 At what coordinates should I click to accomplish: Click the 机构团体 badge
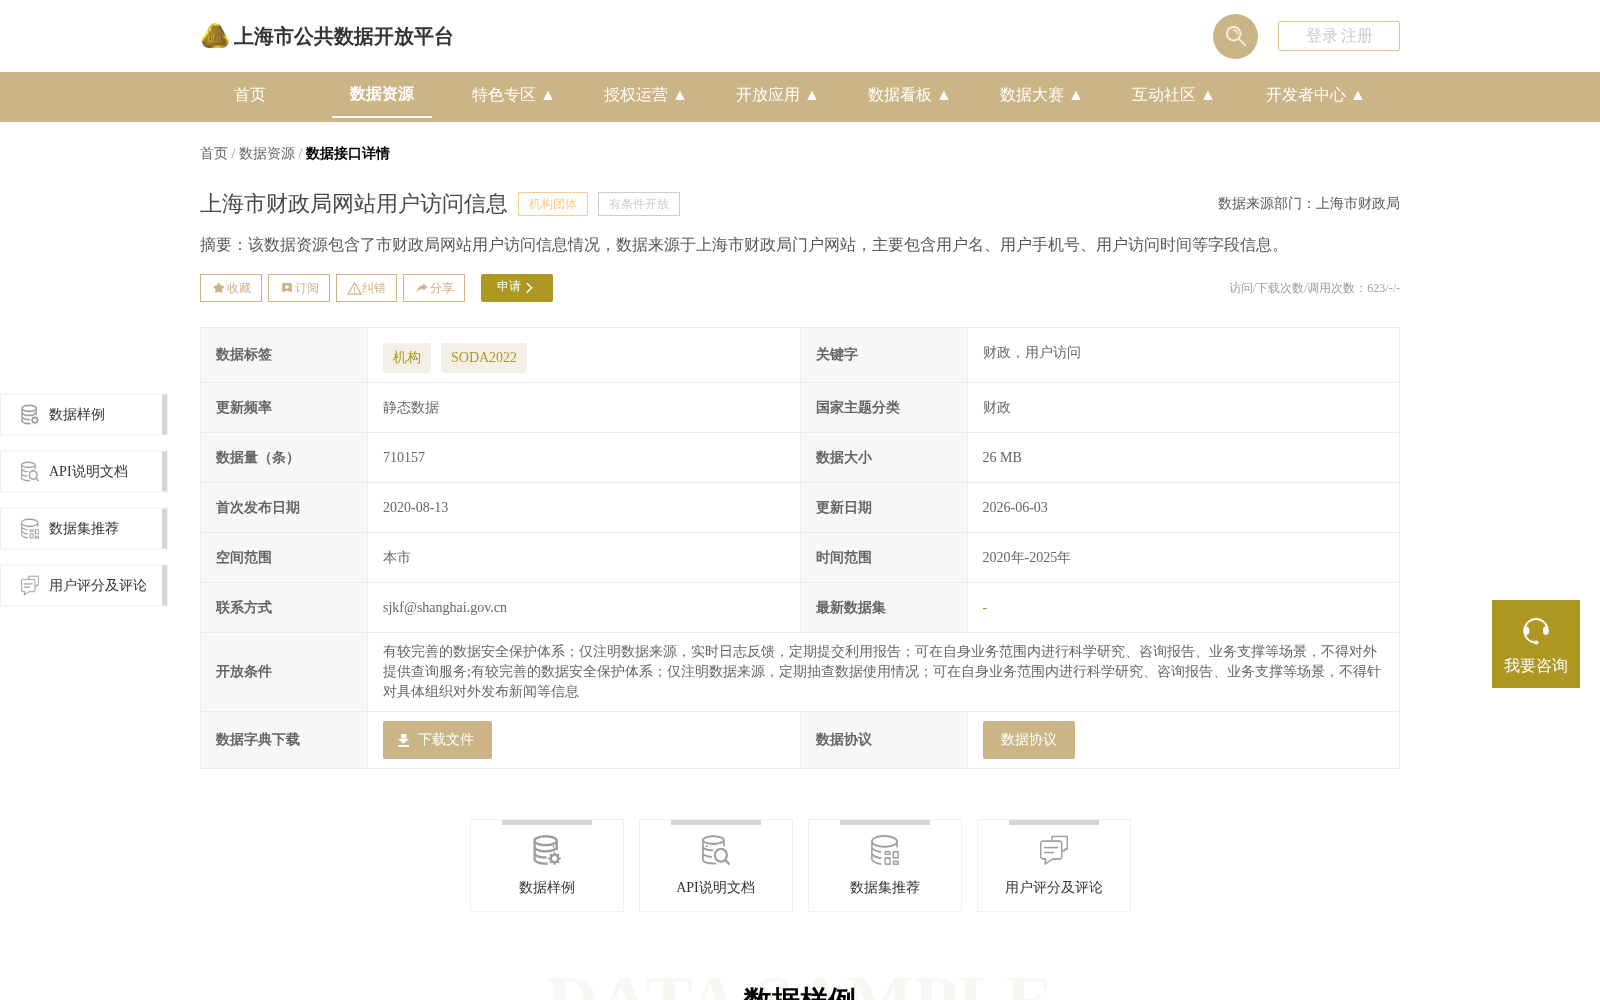point(553,204)
